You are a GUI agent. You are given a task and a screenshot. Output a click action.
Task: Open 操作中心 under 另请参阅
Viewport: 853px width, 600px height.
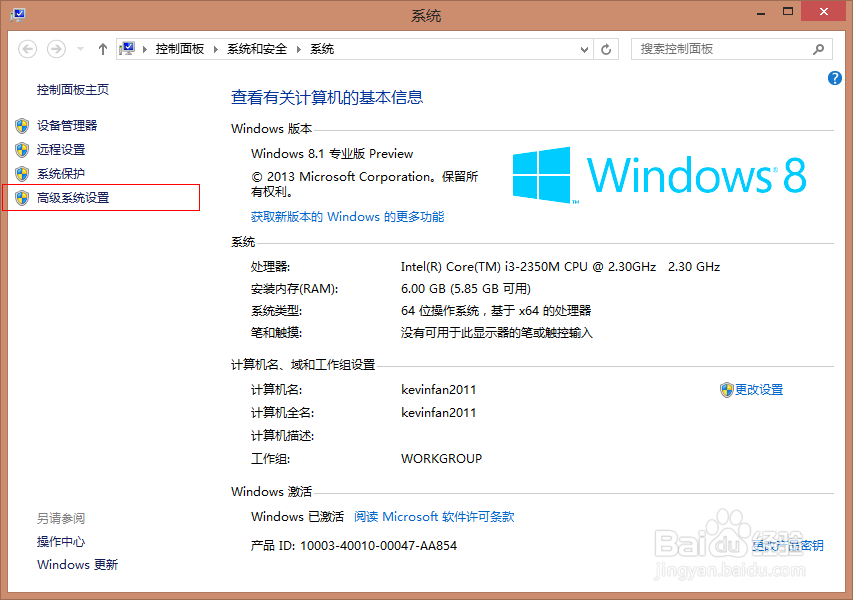(61, 541)
